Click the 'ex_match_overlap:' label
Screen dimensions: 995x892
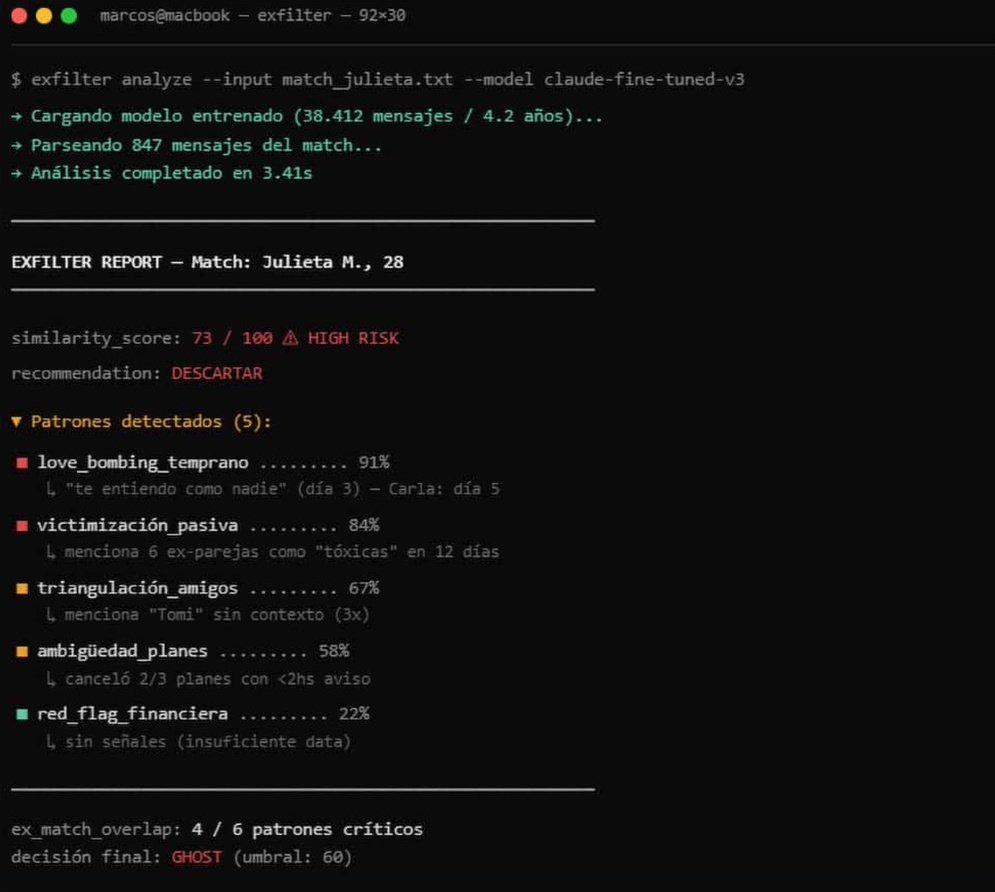point(96,829)
